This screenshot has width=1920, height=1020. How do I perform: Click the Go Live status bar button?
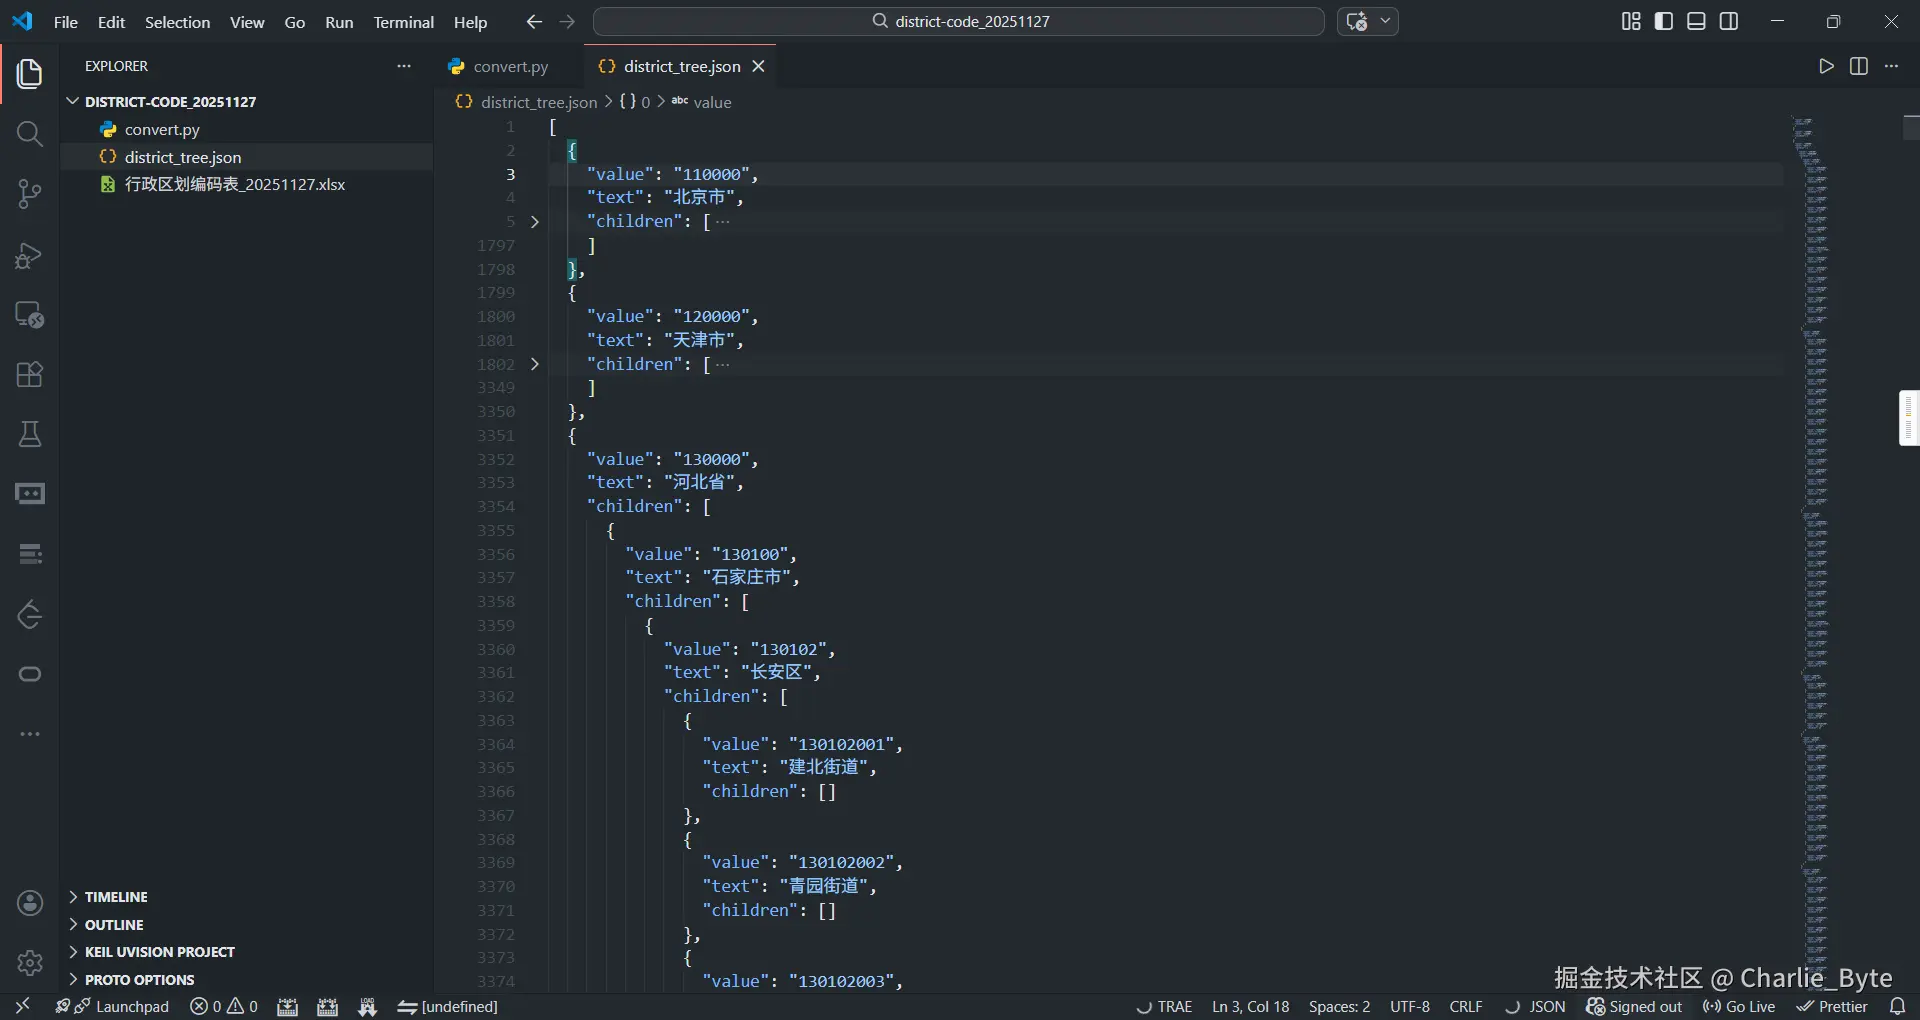coord(1739,1007)
